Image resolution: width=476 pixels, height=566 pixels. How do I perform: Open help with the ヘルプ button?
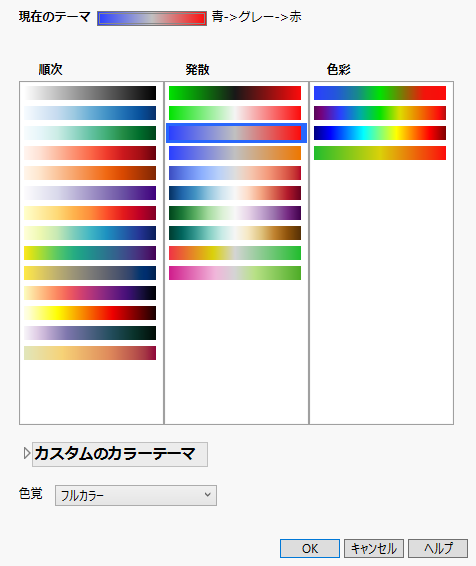438,548
